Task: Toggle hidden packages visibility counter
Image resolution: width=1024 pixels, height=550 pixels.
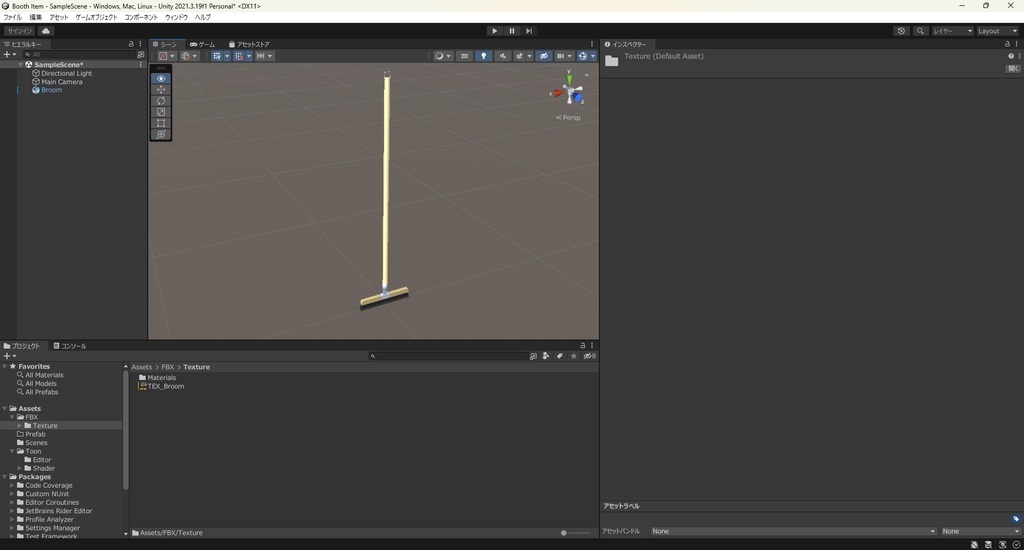Action: 589,356
